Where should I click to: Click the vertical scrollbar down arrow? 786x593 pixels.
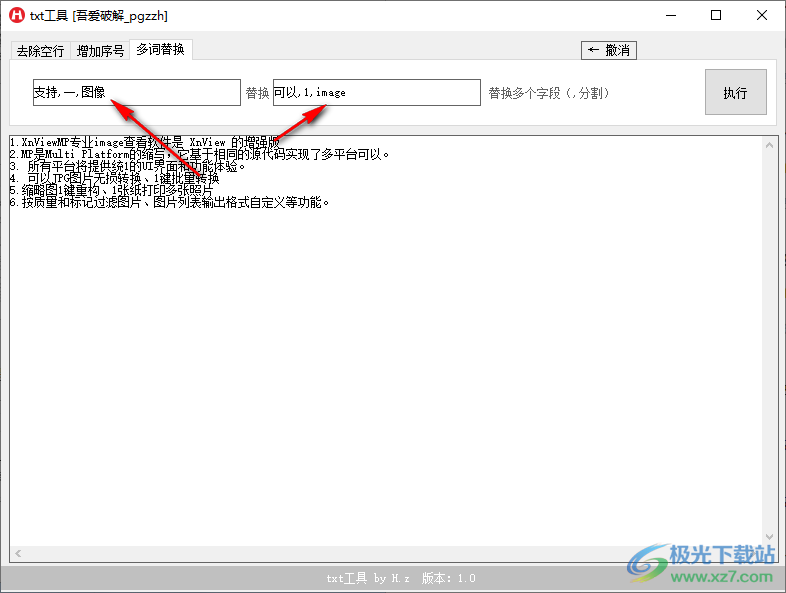click(769, 537)
